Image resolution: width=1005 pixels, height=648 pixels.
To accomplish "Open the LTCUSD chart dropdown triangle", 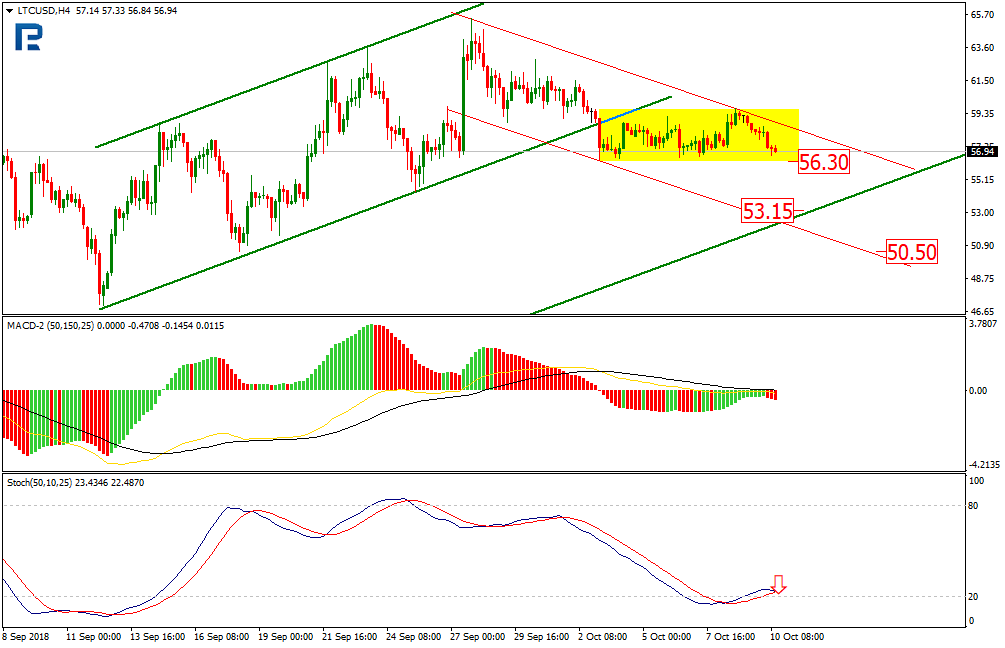I will pos(9,11).
